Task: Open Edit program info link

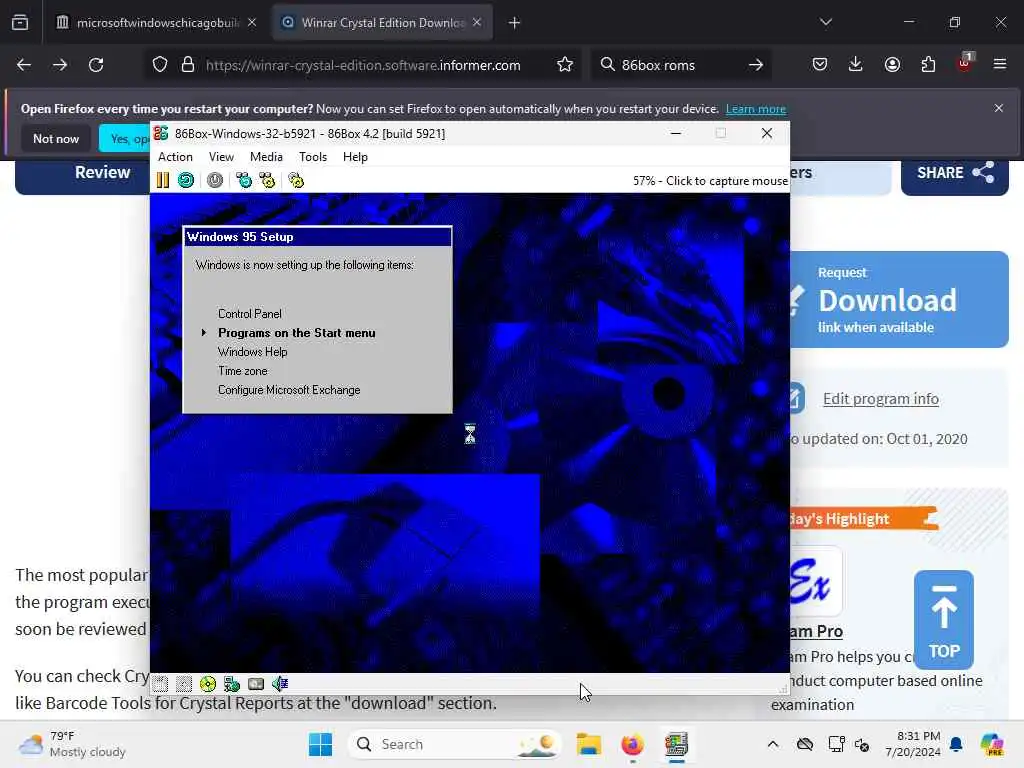Action: pyautogui.click(x=880, y=398)
